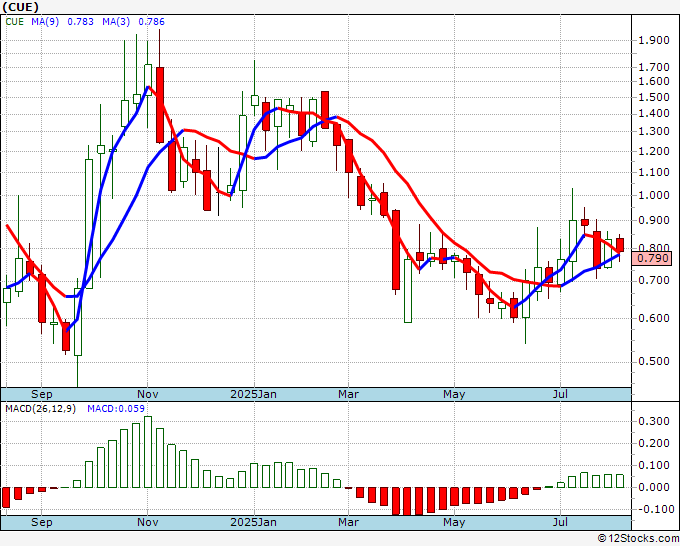
Task: Click Nov on the price chart date axis
Action: (x=148, y=394)
